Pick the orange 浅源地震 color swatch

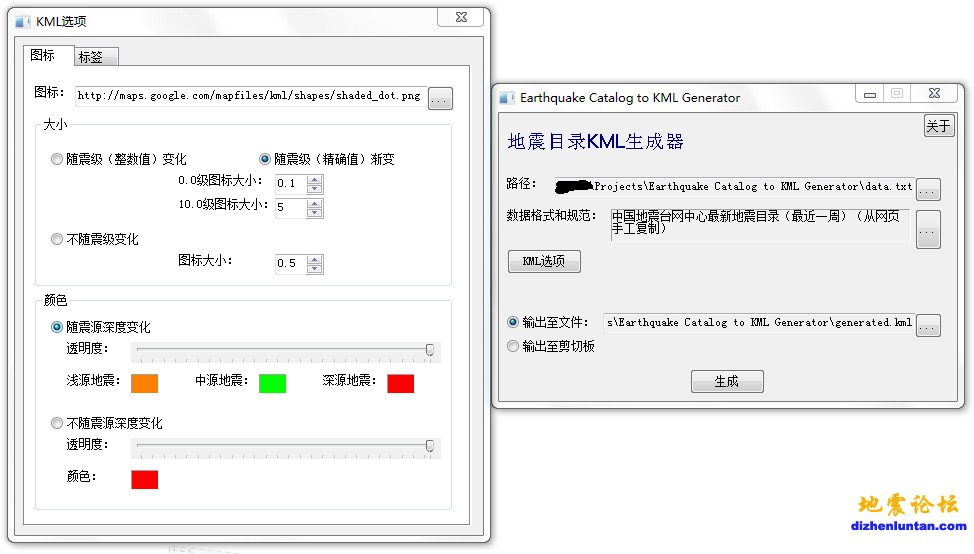(x=144, y=383)
